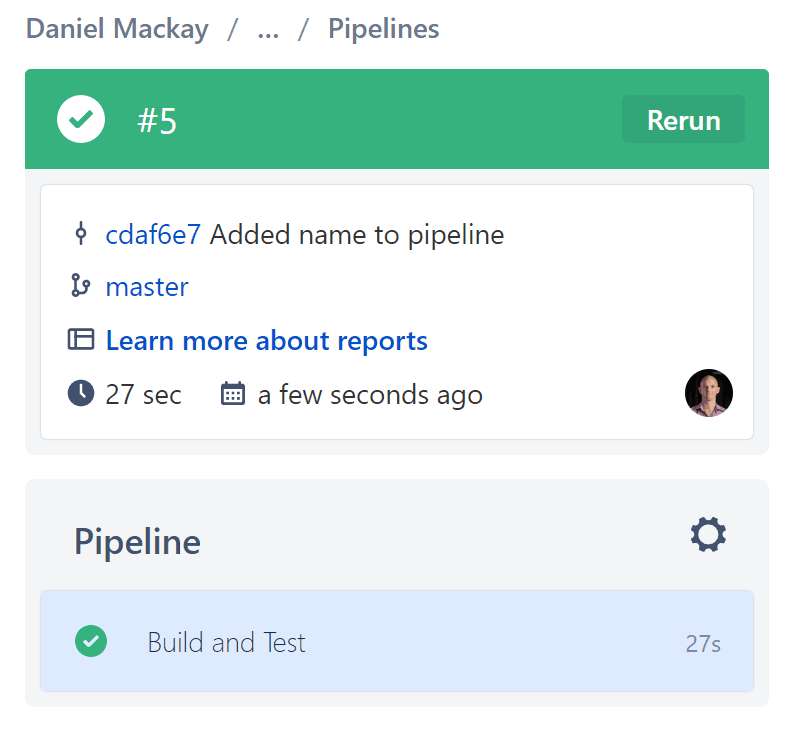The height and width of the screenshot is (736, 796).
Task: Click the branch icon beside master
Action: (81, 285)
